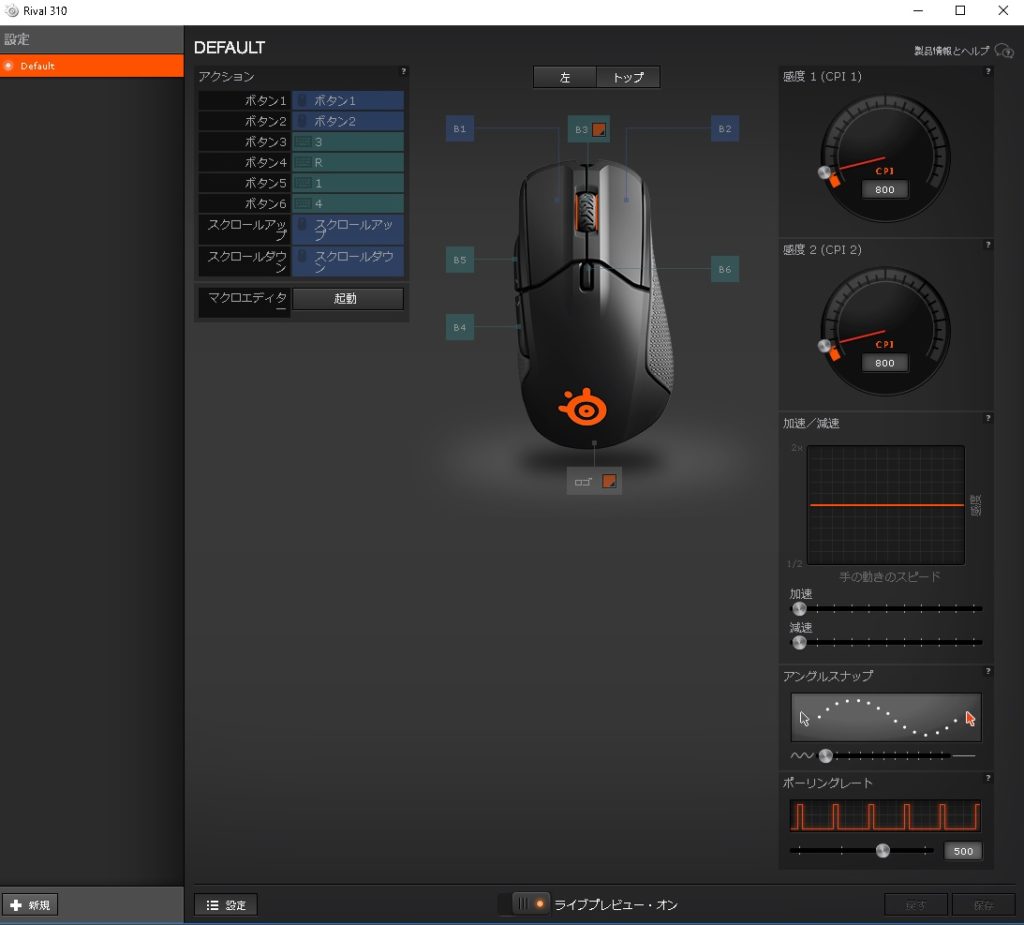
Task: Click the 加速 slider handle
Action: (799, 609)
